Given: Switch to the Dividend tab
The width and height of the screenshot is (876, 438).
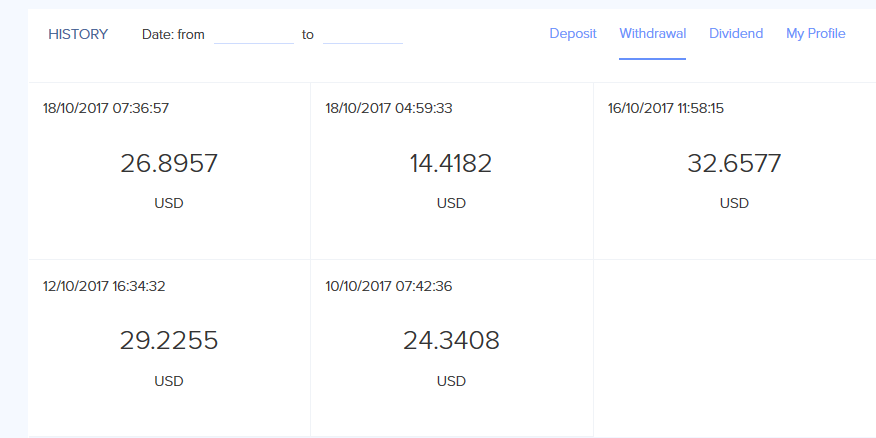Looking at the screenshot, I should point(736,34).
